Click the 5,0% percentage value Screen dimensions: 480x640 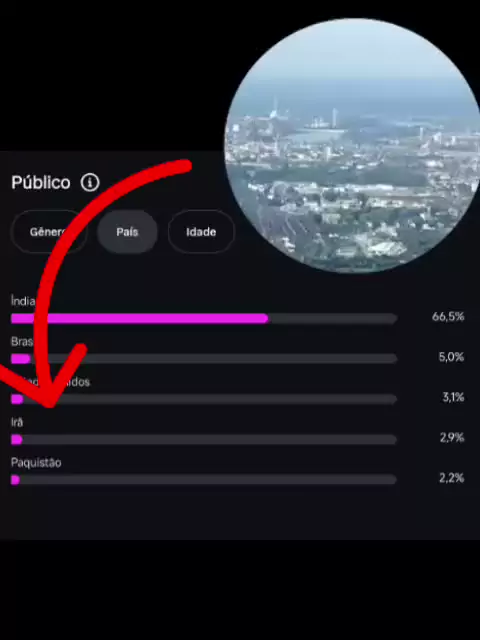click(x=451, y=357)
